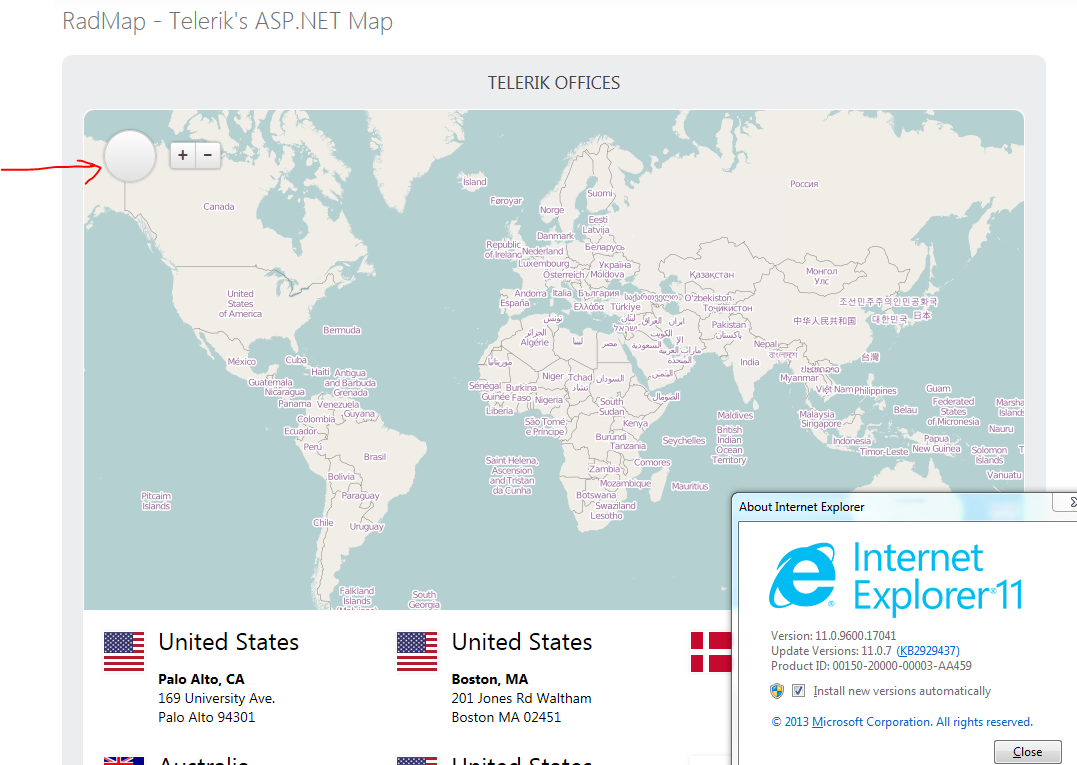This screenshot has height=765, width=1077.
Task: Click the Canada label on the map
Action: point(219,207)
